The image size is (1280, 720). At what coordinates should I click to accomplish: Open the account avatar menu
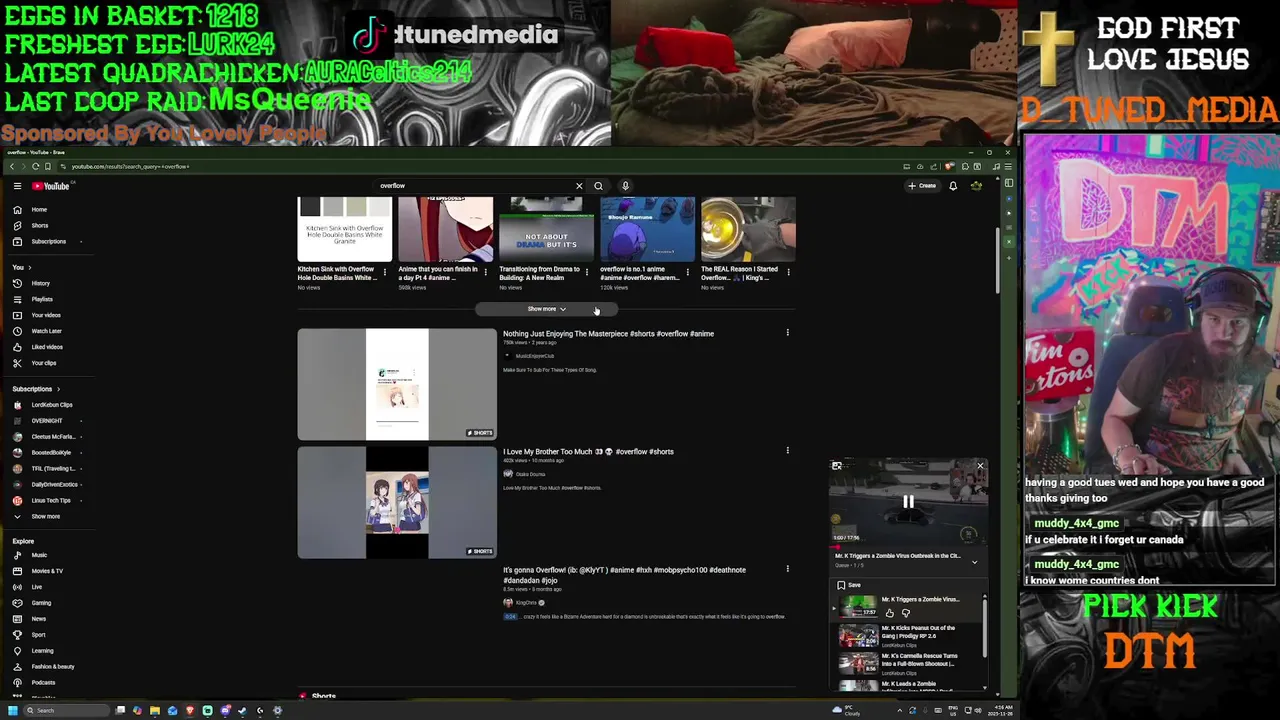coord(976,186)
